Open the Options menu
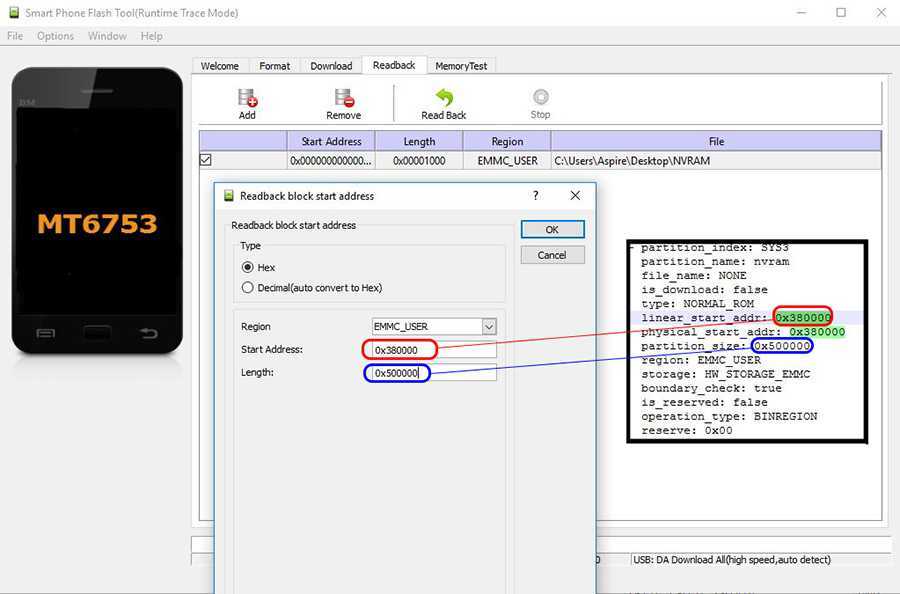Screen dimensions: 900x594 pyautogui.click(x=55, y=36)
